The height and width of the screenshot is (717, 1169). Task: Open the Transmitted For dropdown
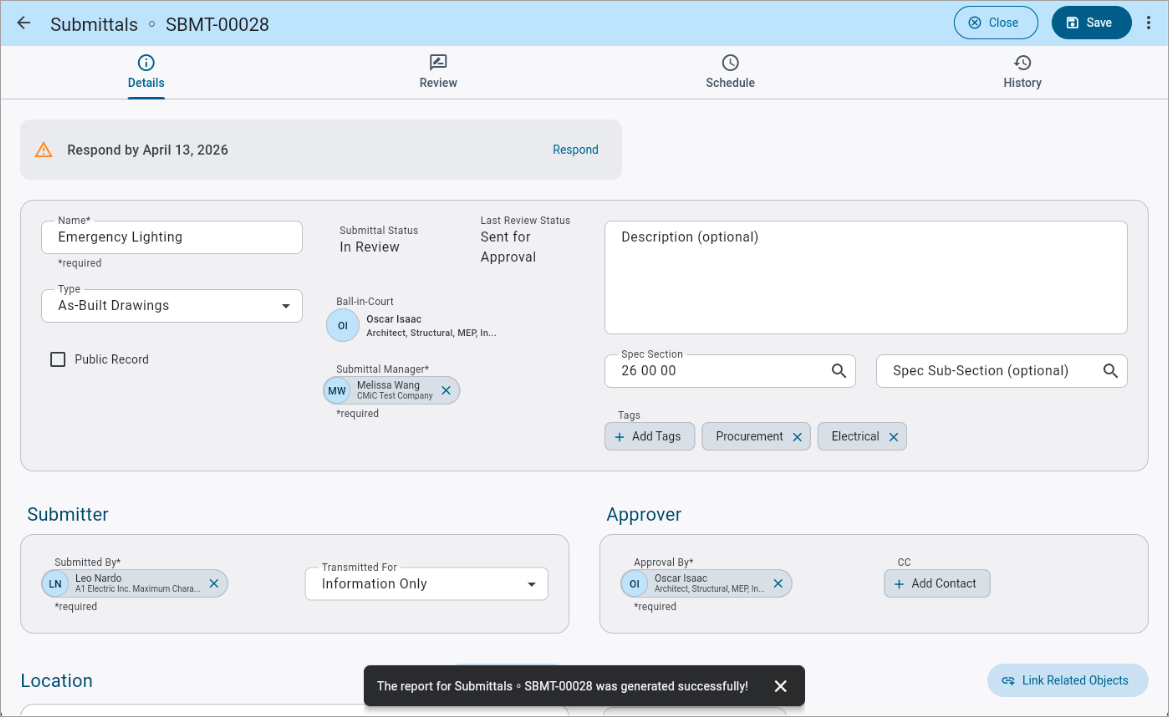(x=426, y=584)
